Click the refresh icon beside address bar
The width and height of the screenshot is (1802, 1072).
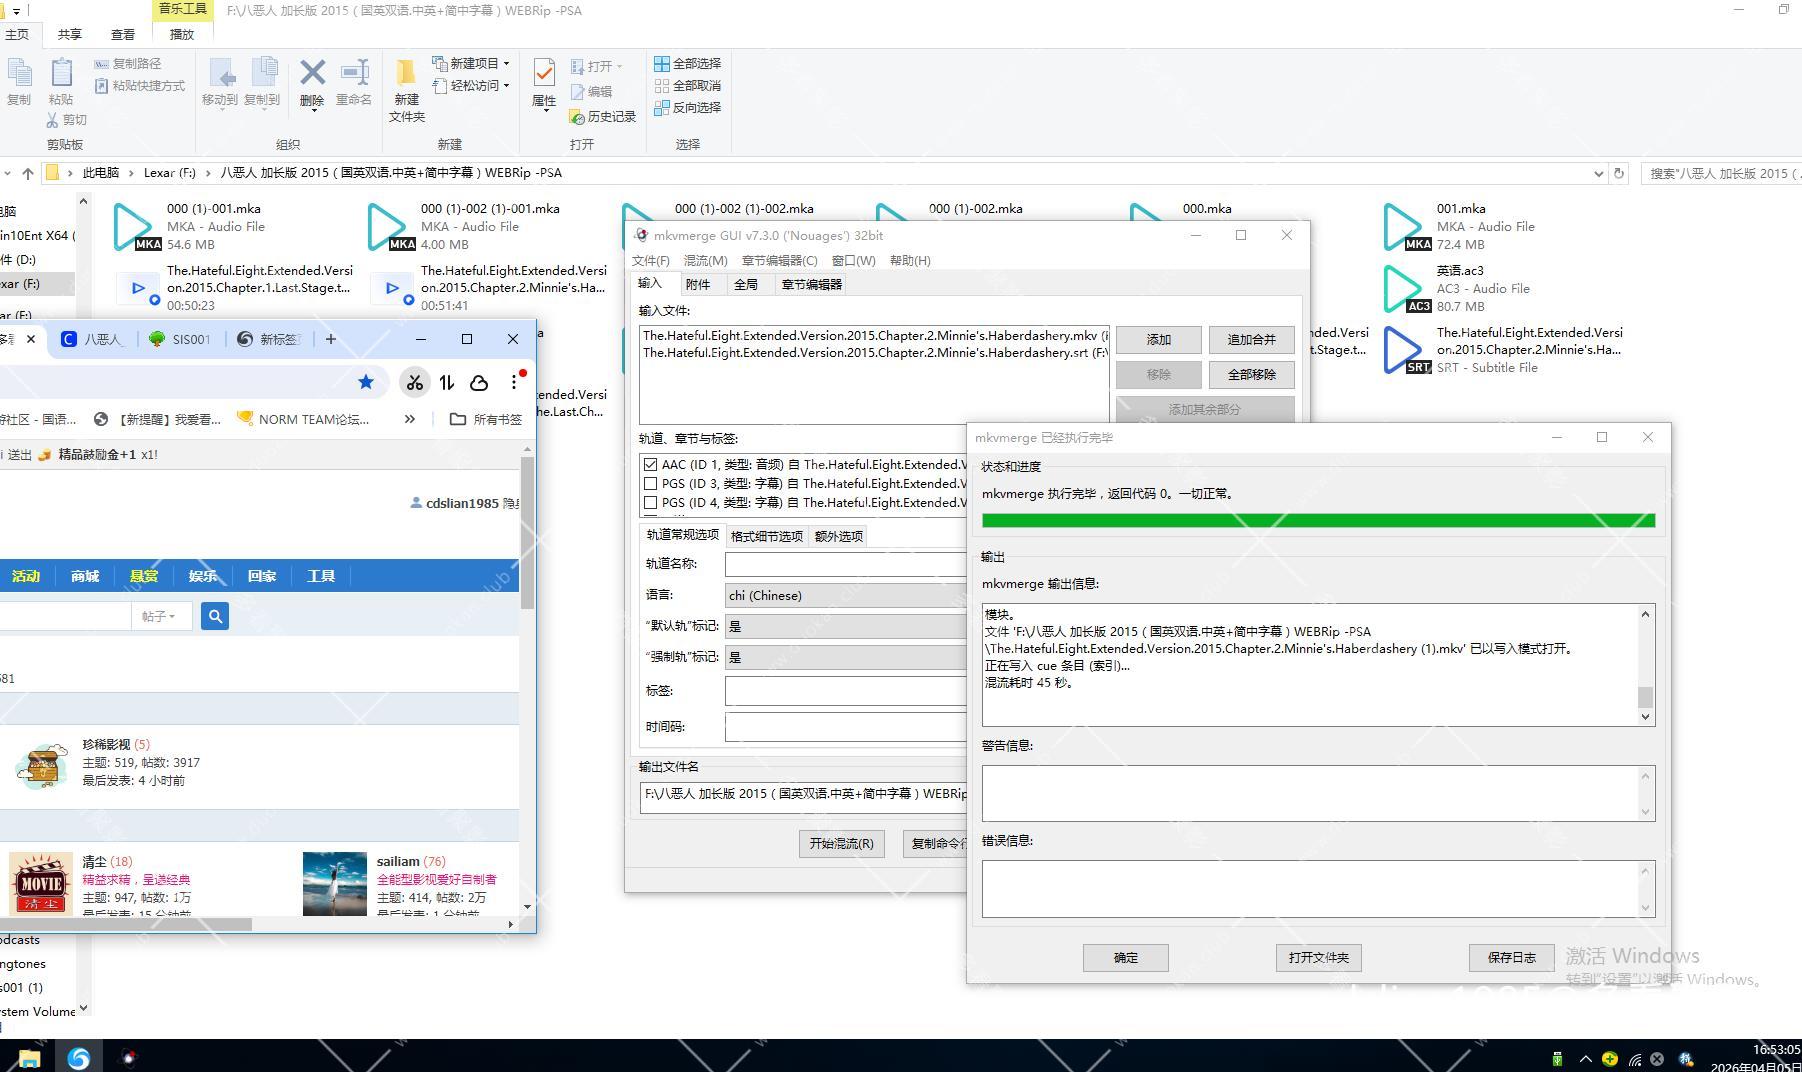pos(1618,173)
